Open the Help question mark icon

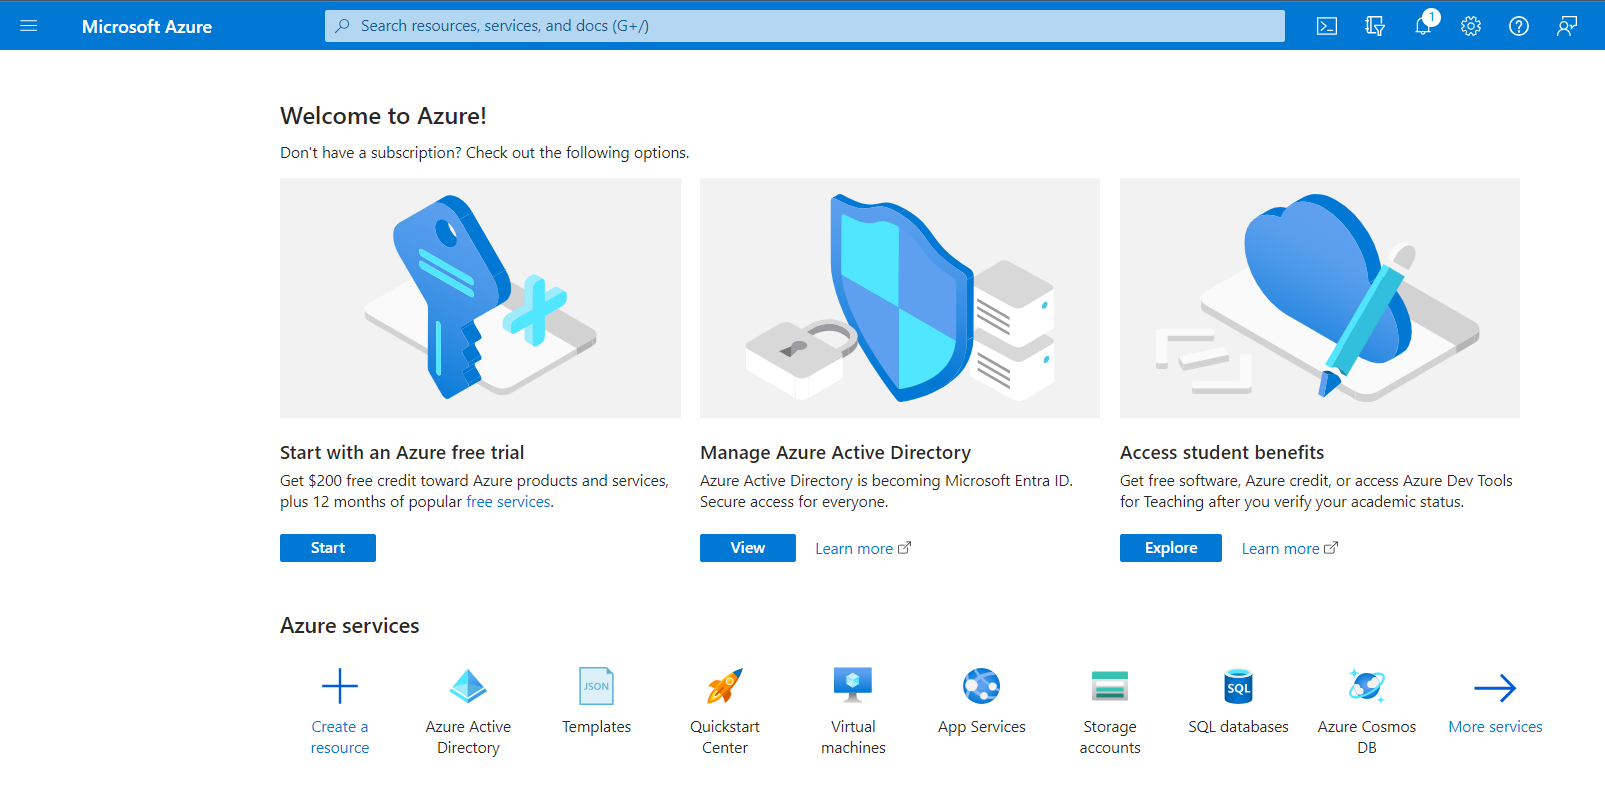(x=1519, y=26)
